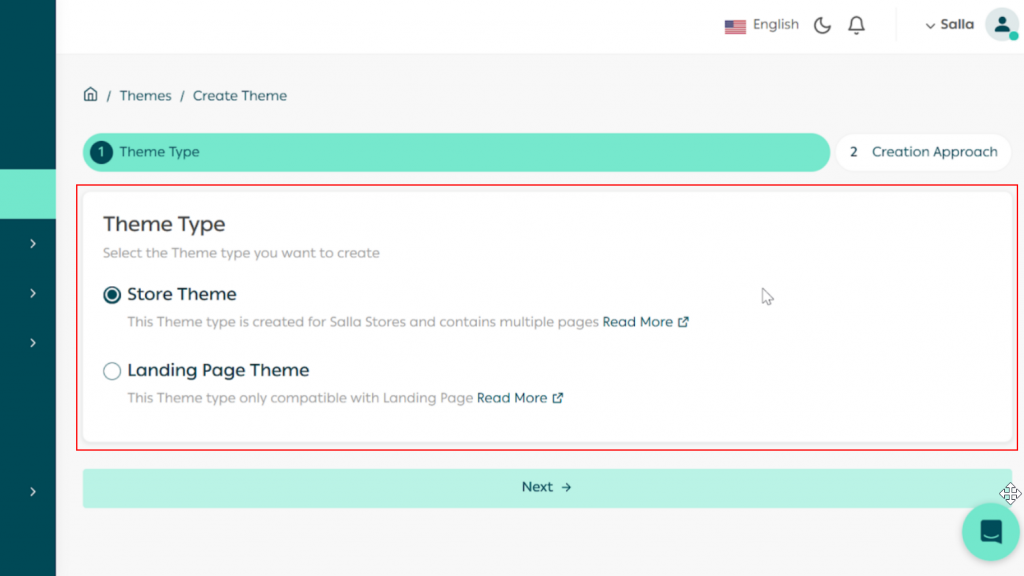Image resolution: width=1024 pixels, height=576 pixels.
Task: Select the Store Theme radio button
Action: pyautogui.click(x=110, y=294)
